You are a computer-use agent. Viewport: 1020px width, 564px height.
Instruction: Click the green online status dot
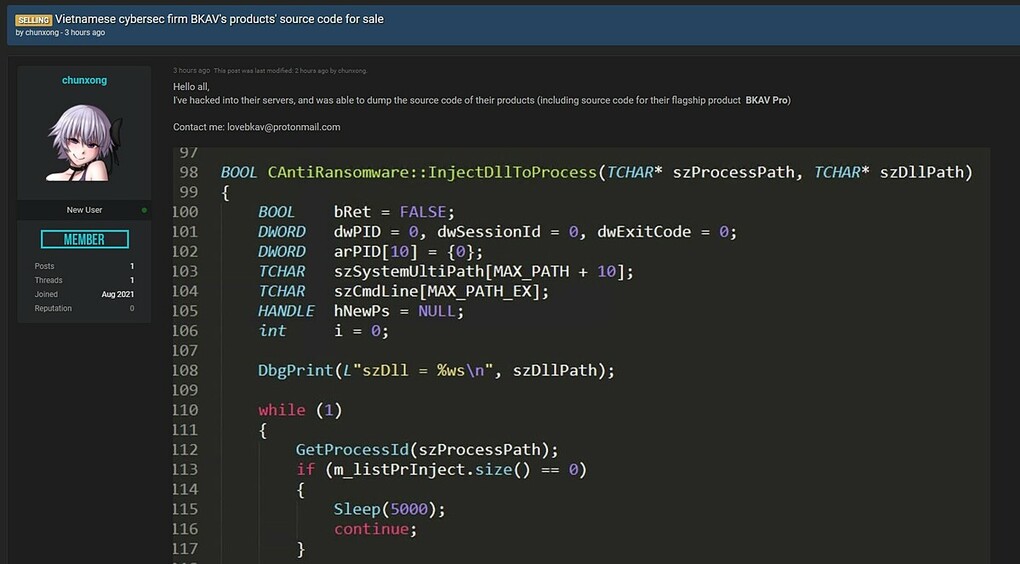point(144,210)
